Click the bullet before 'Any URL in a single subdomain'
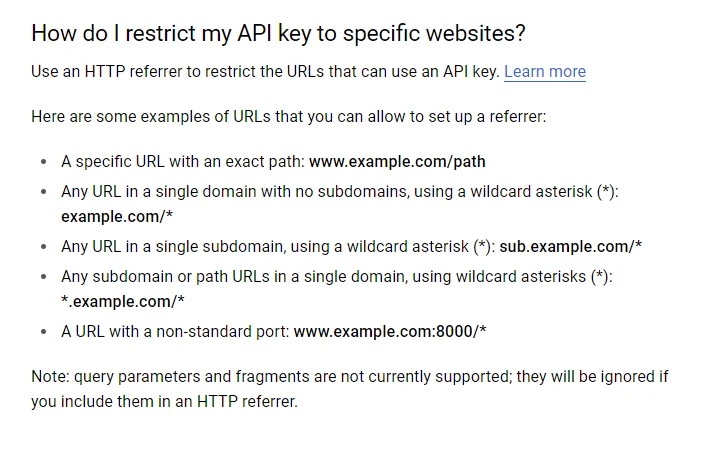This screenshot has height=468, width=707. coord(43,247)
